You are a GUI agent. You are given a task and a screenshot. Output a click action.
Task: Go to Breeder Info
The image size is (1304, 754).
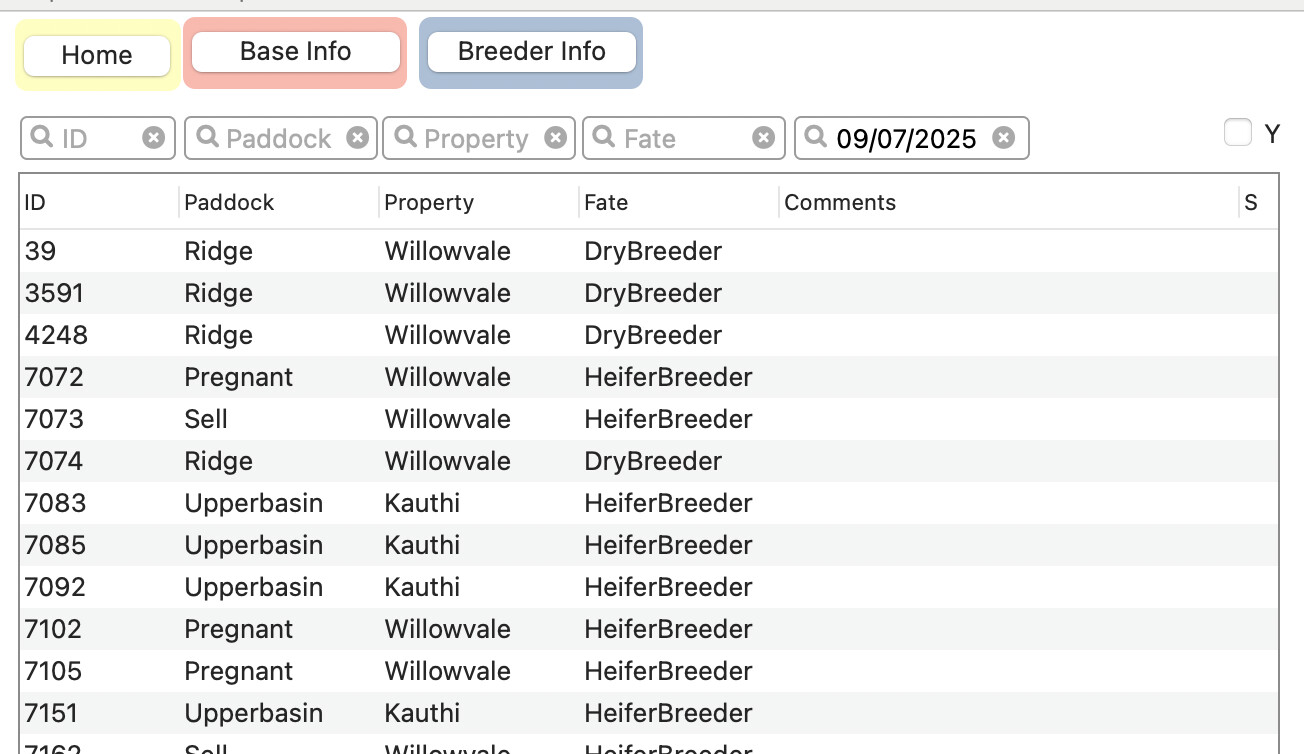pos(532,52)
